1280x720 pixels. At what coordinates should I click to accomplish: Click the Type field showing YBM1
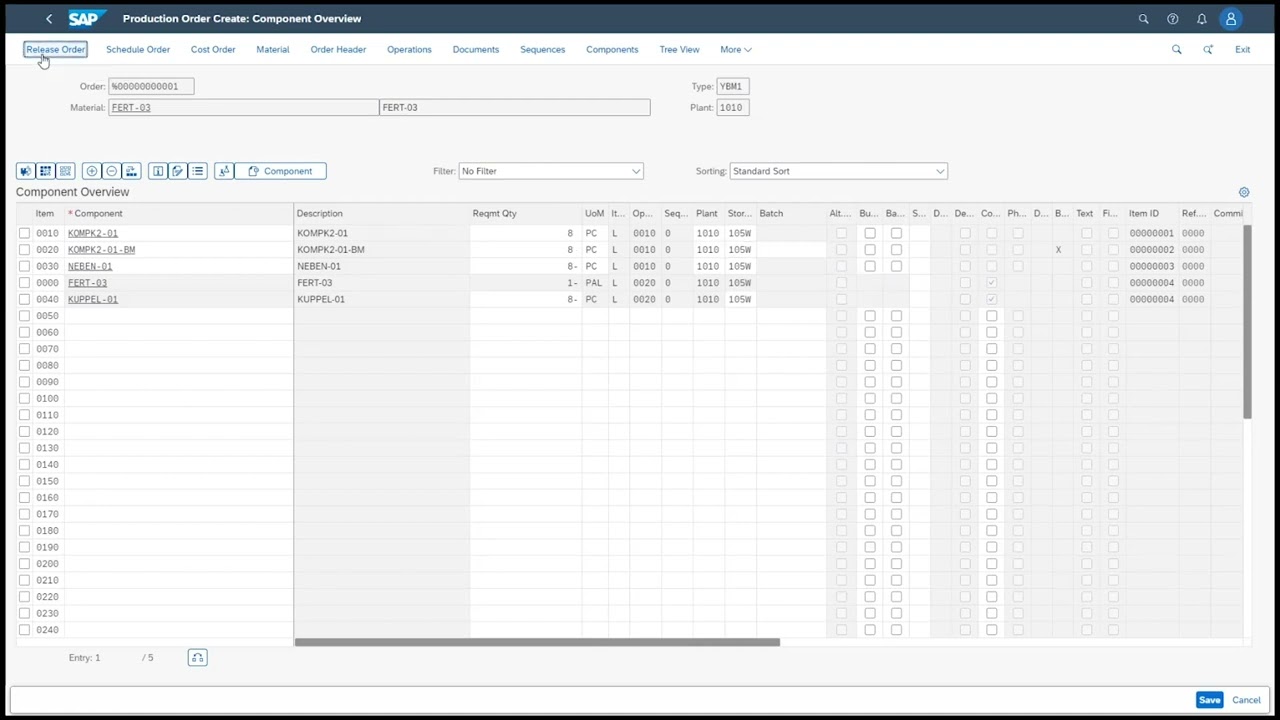[733, 86]
